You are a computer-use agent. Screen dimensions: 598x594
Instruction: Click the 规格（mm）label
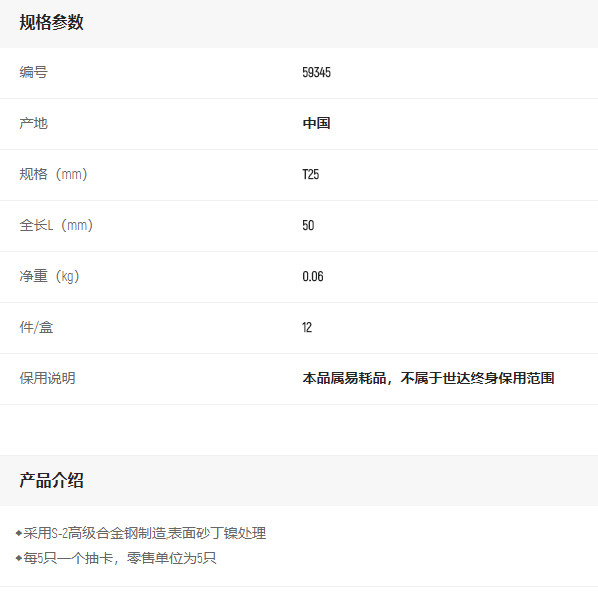click(x=53, y=174)
